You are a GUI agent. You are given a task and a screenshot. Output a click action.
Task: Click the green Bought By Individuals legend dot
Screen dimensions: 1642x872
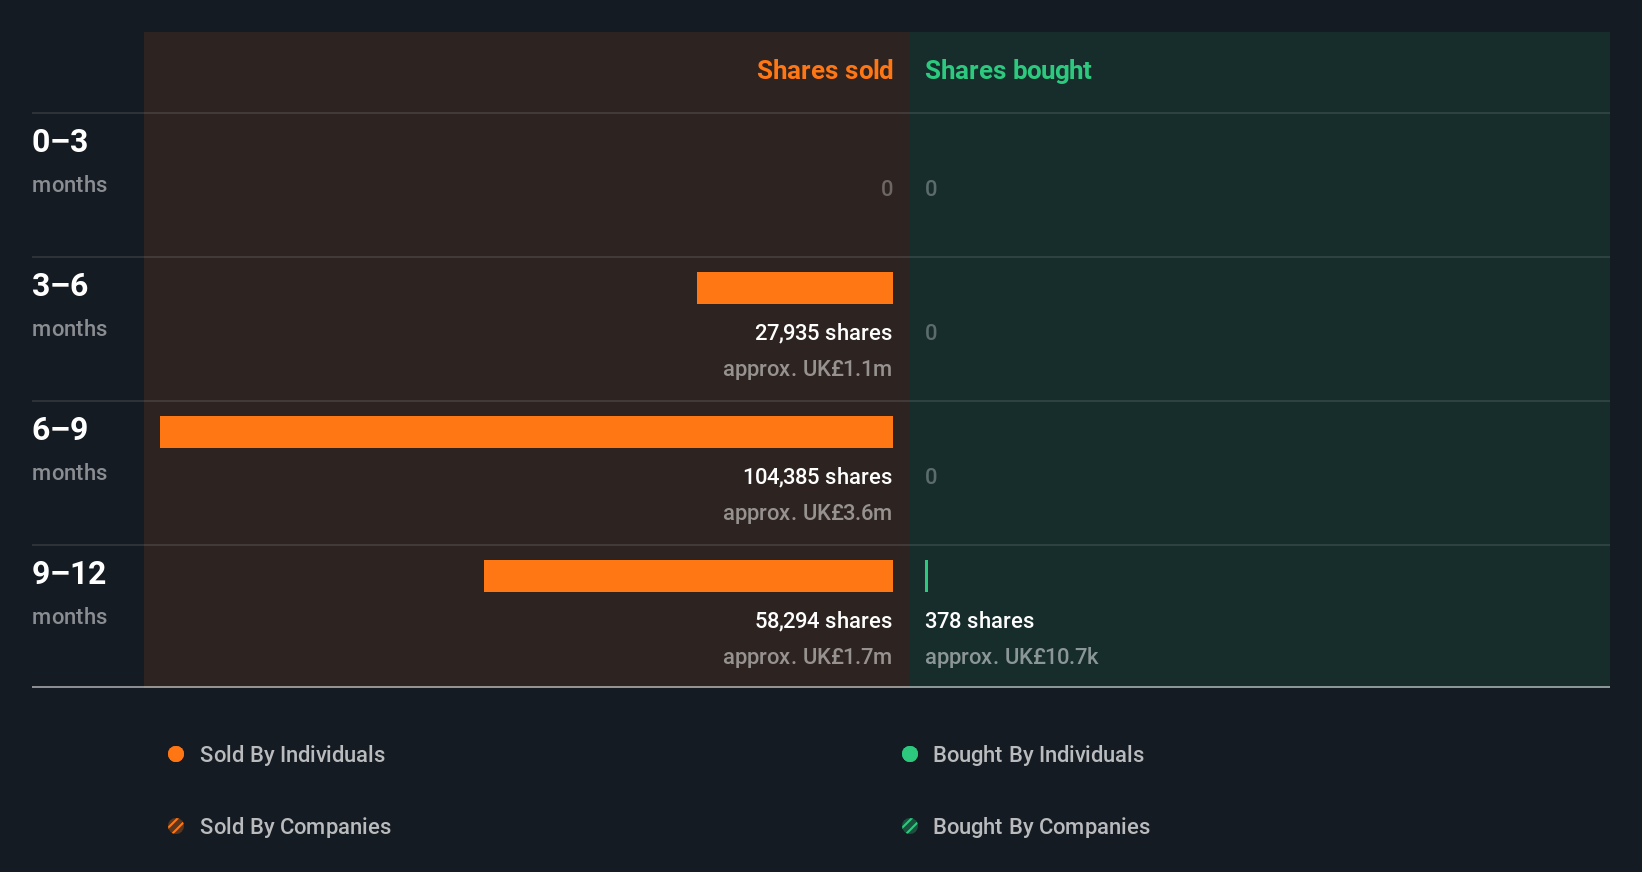click(910, 754)
